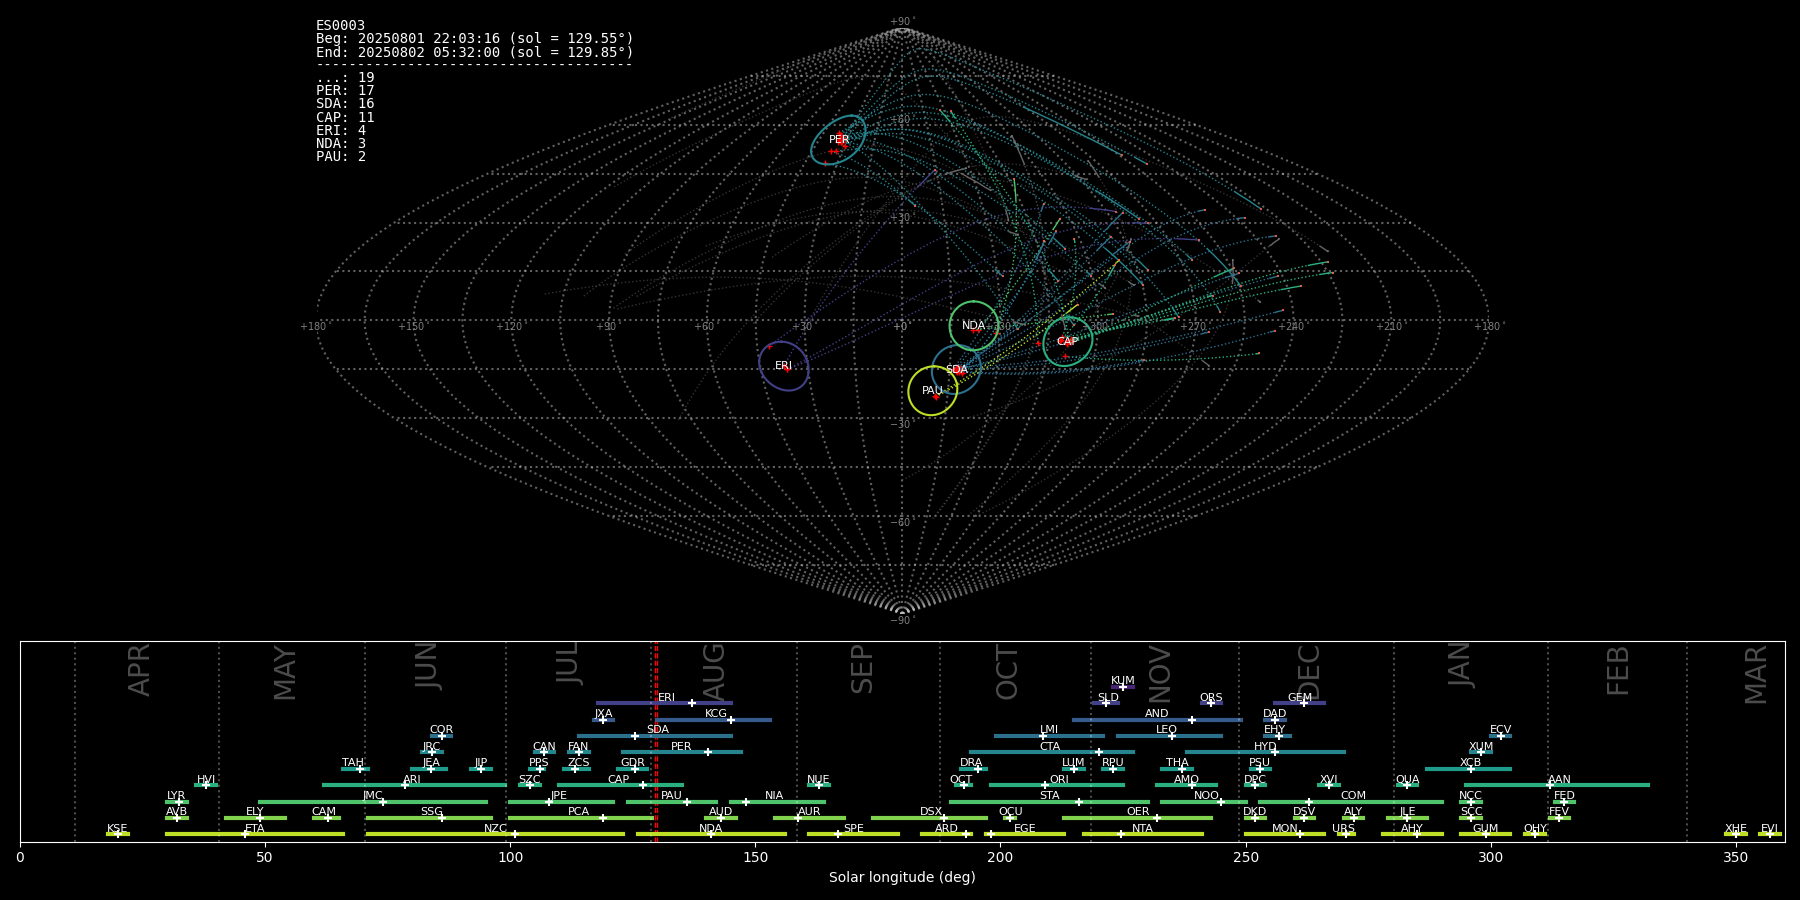Click the DSX shower bar in timeline
The width and height of the screenshot is (1800, 900).
point(929,818)
